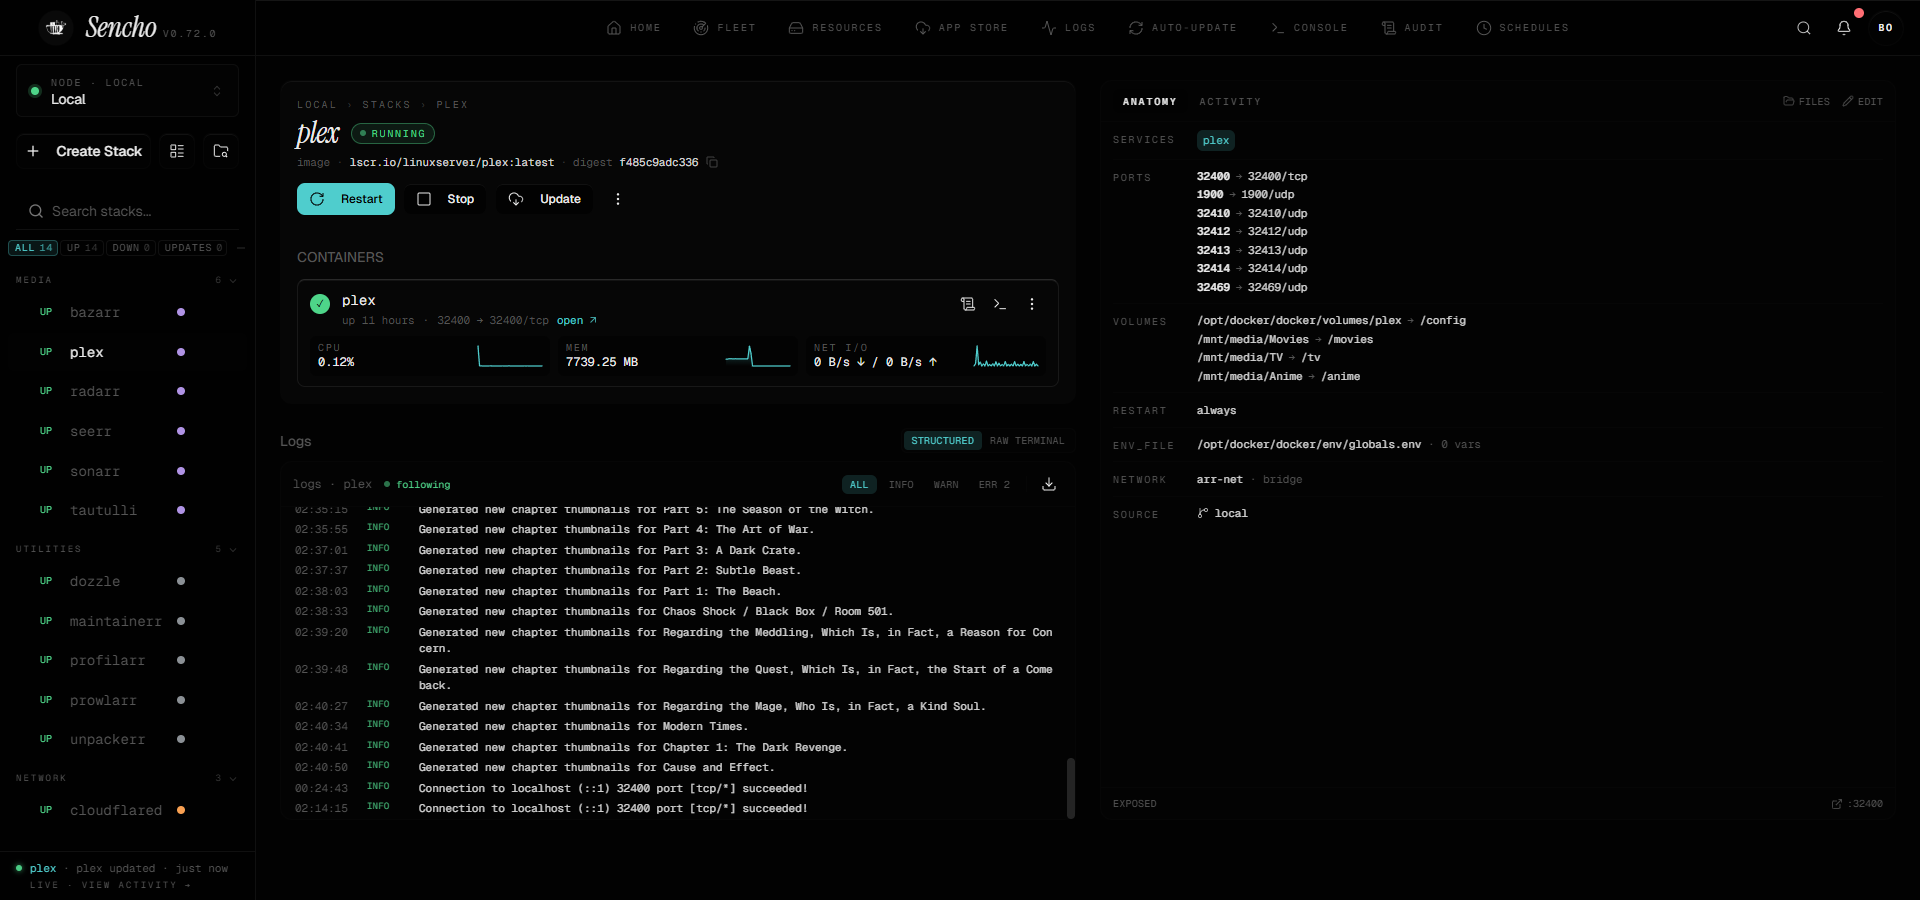Go to Home in top navigation

coord(634,28)
